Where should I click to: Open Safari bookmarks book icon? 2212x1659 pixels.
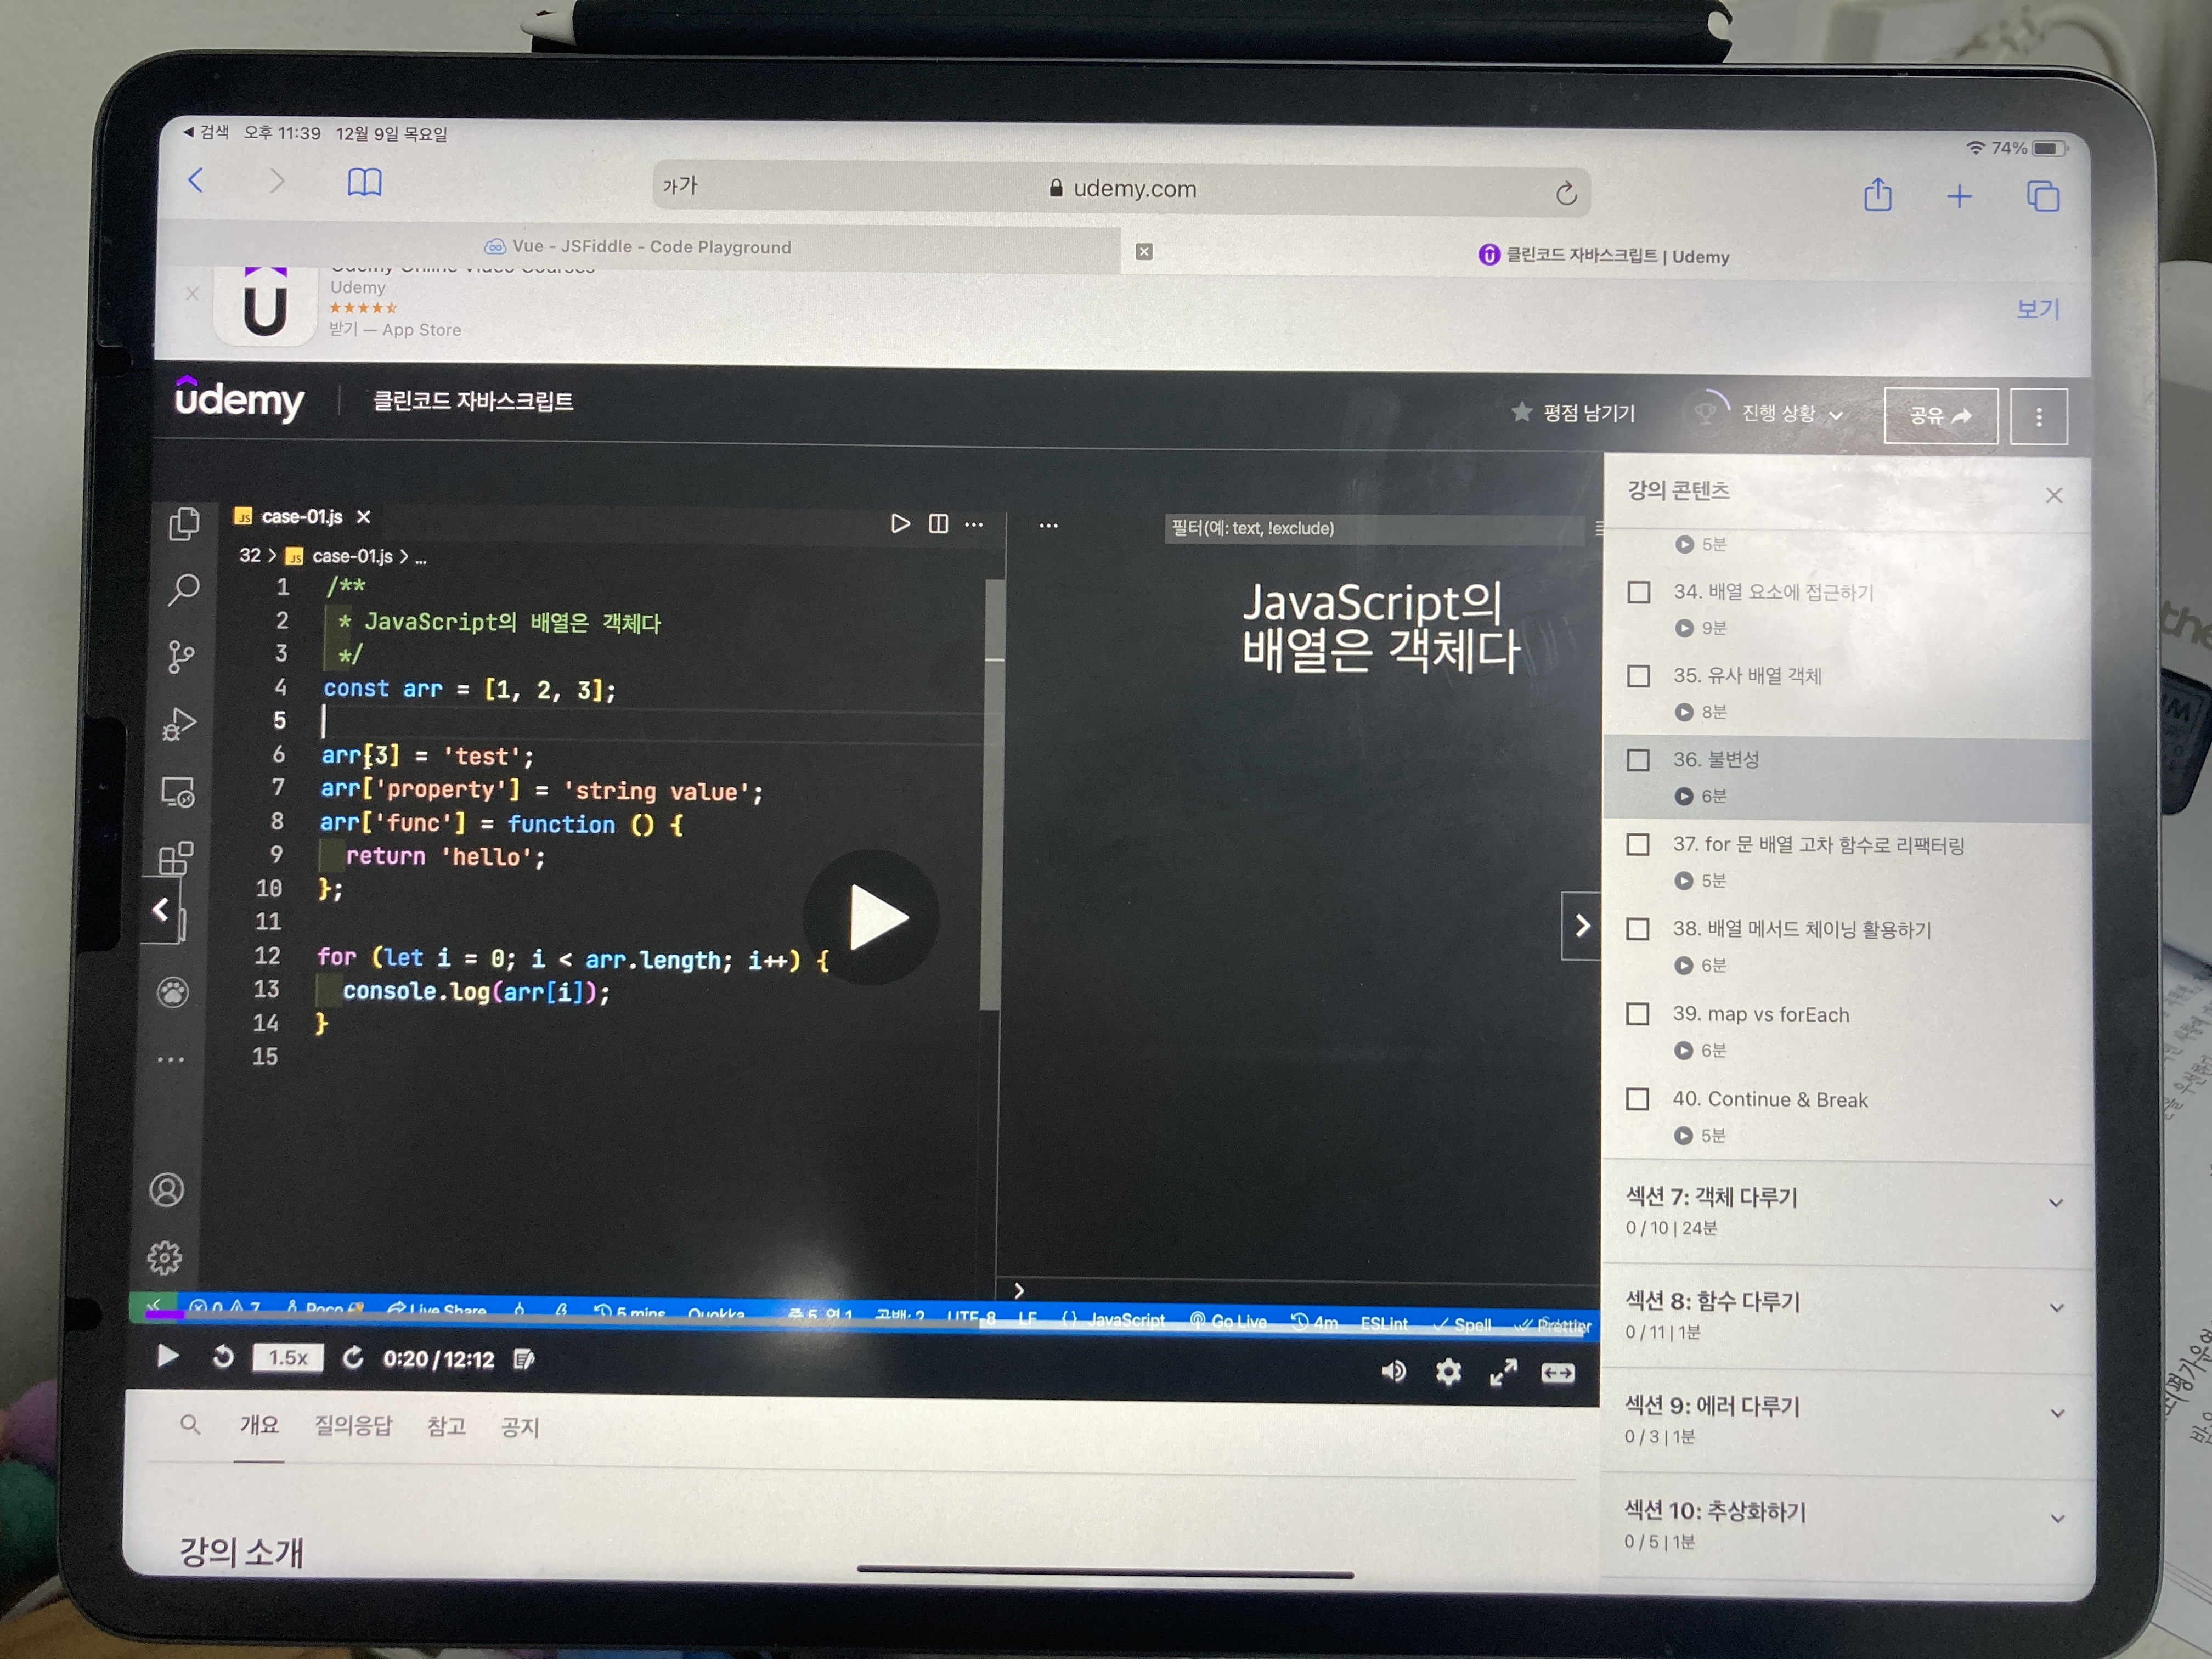click(364, 183)
